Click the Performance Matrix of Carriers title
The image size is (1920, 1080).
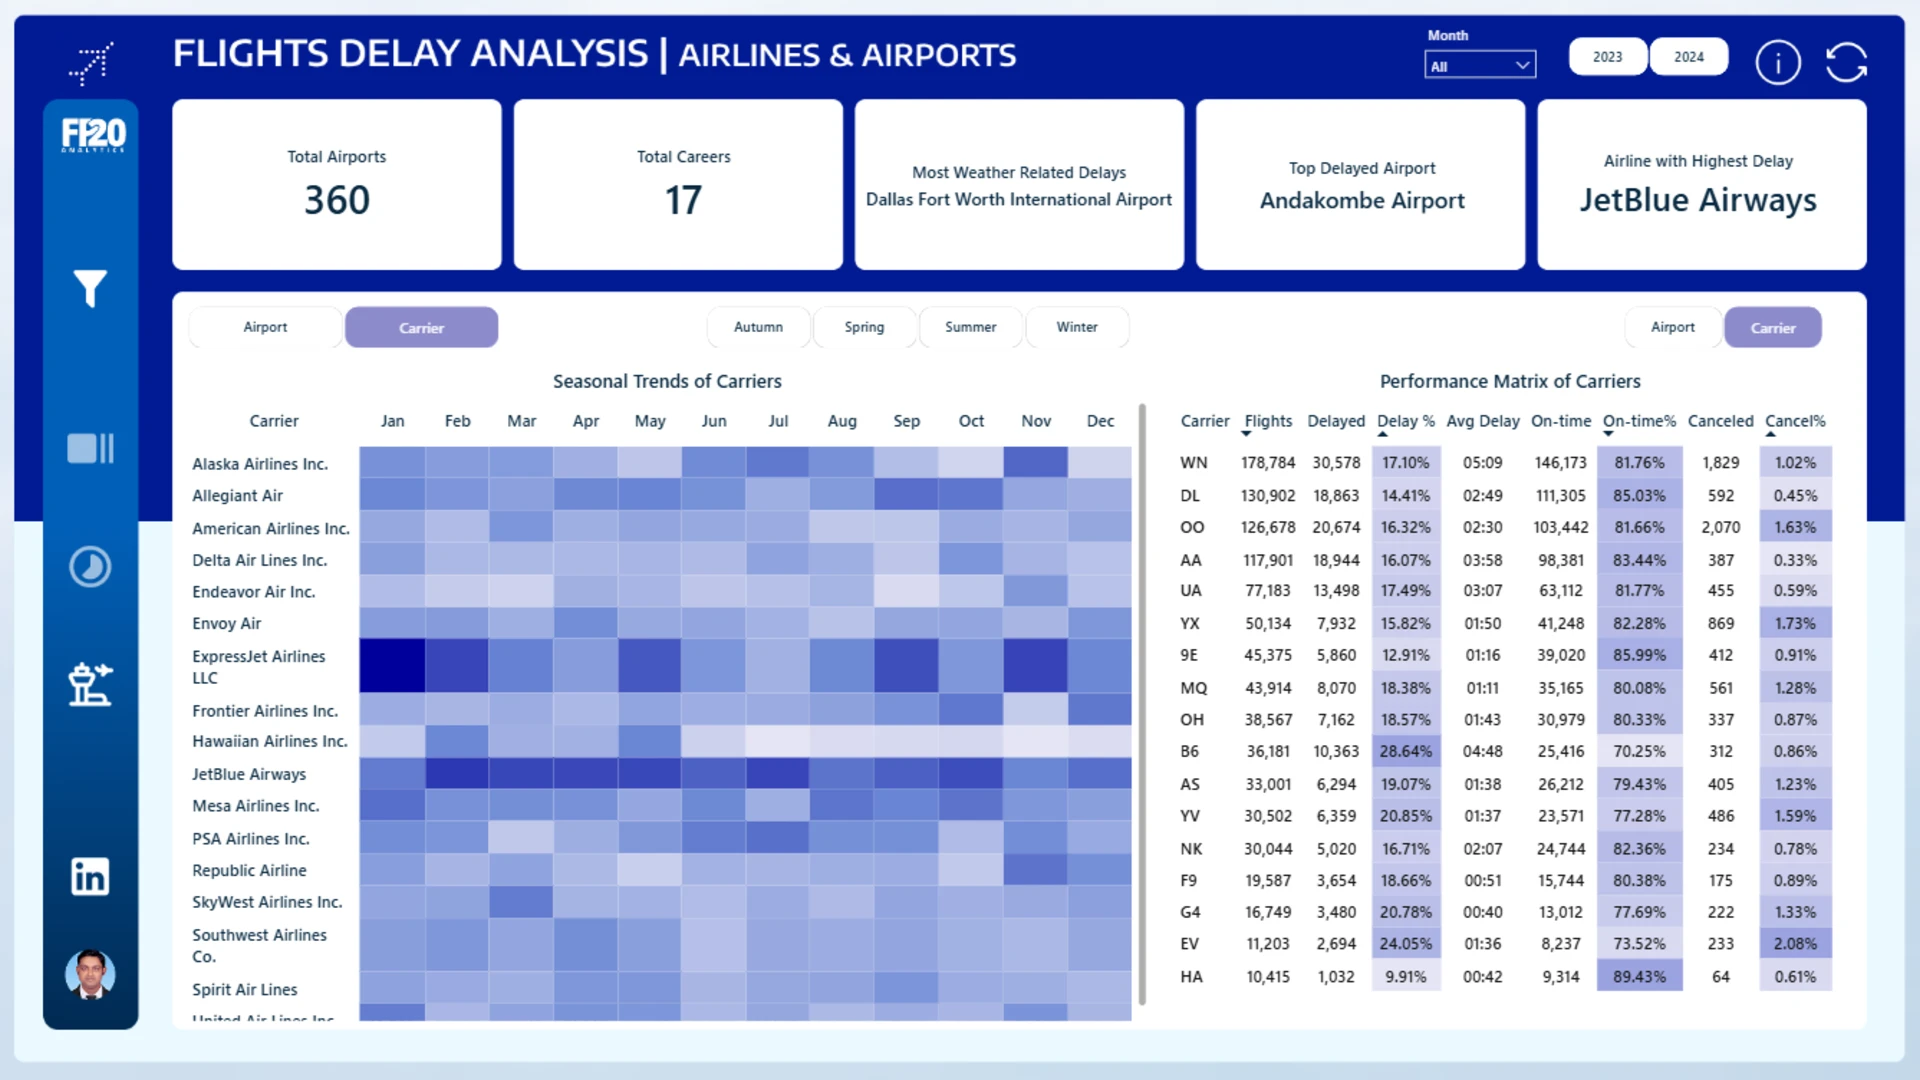pos(1510,381)
